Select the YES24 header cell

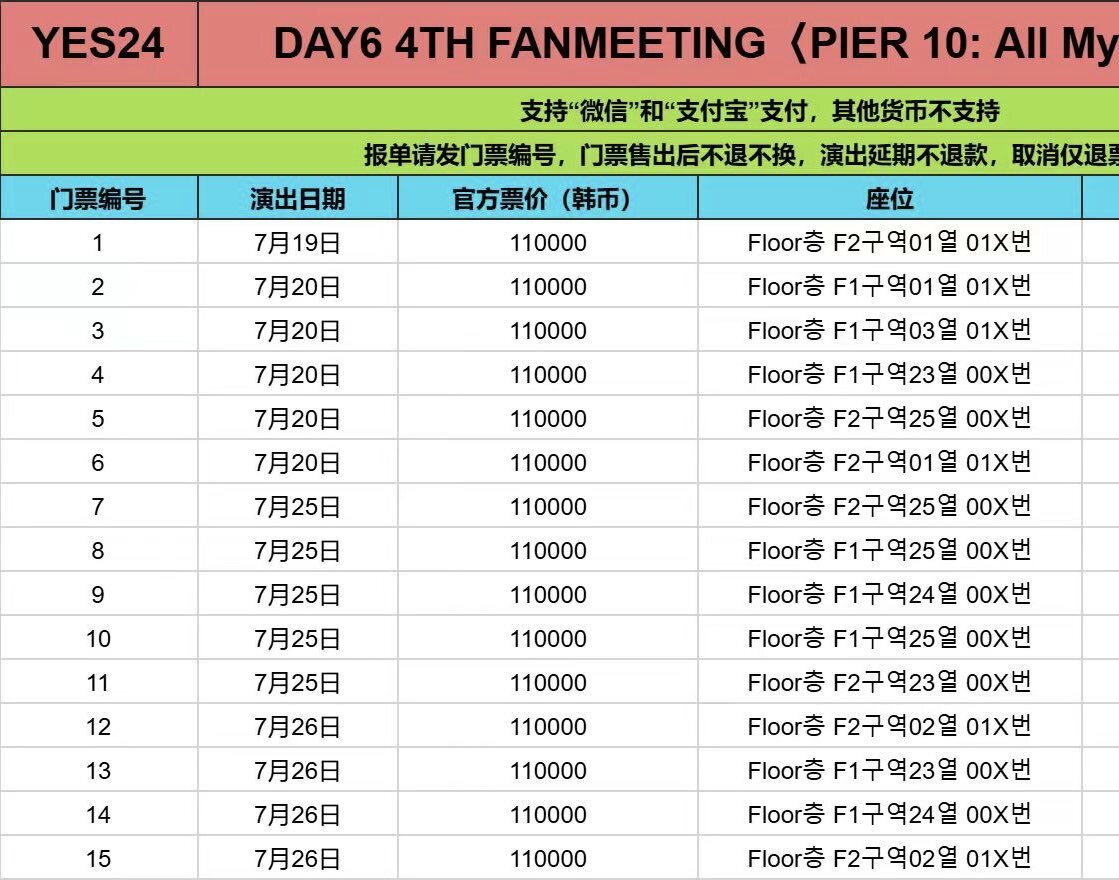pyautogui.click(x=98, y=44)
